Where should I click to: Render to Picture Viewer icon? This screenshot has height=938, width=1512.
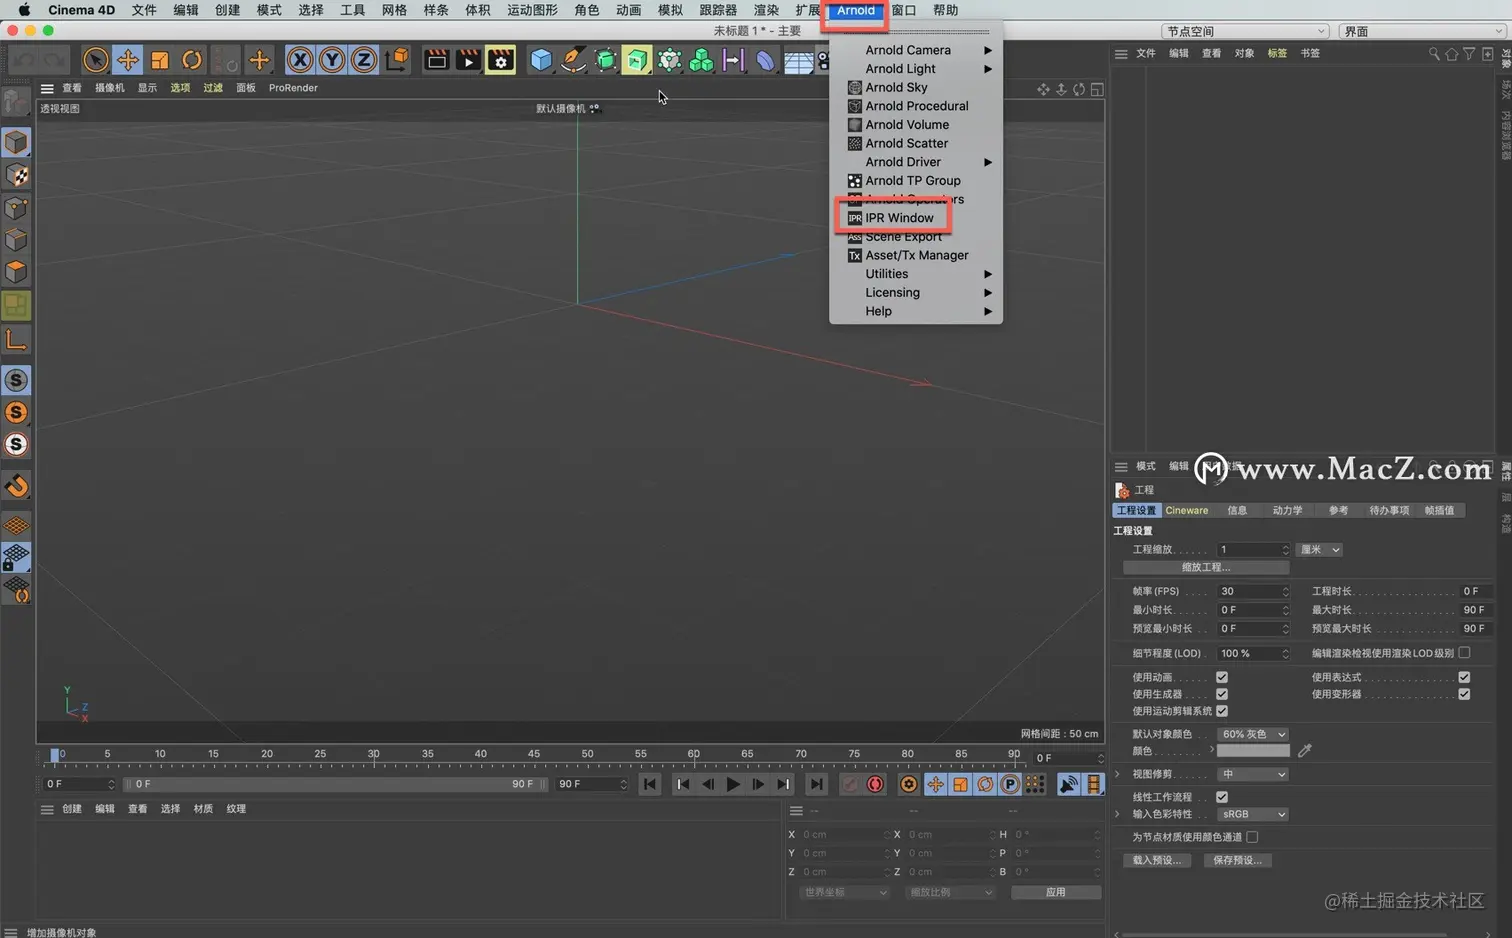pyautogui.click(x=468, y=60)
